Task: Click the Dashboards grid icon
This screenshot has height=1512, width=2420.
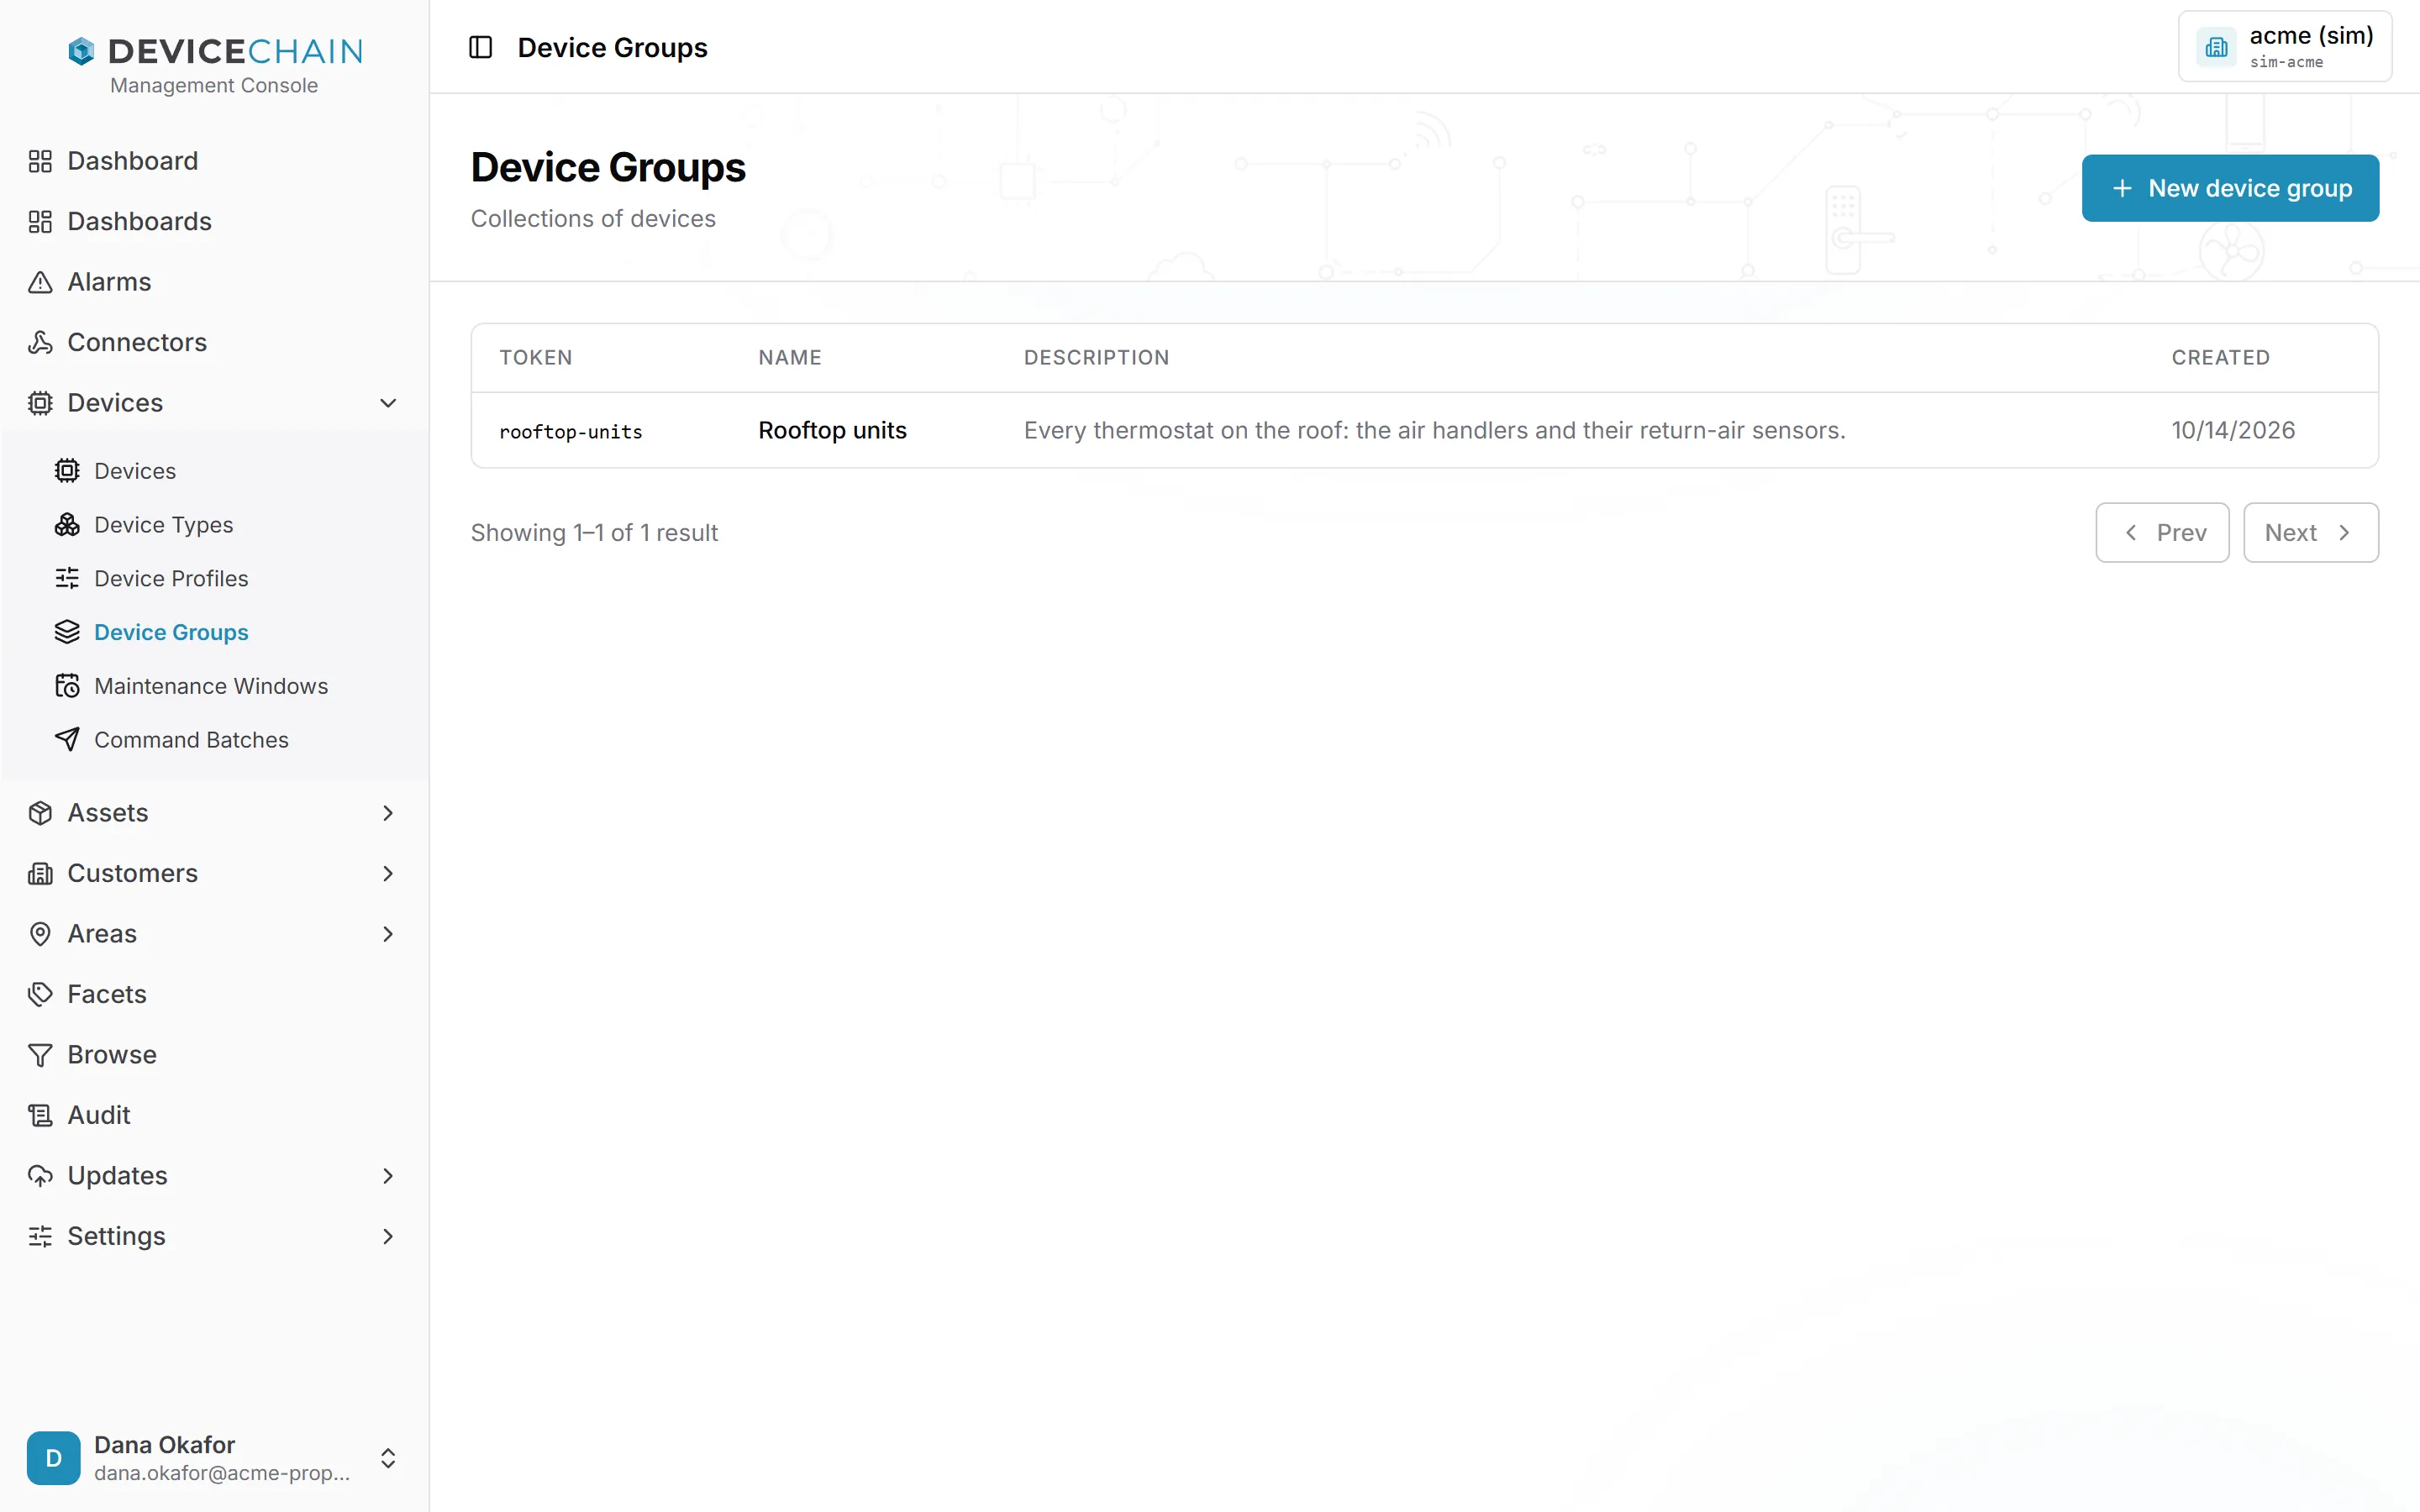Action: pos(40,221)
